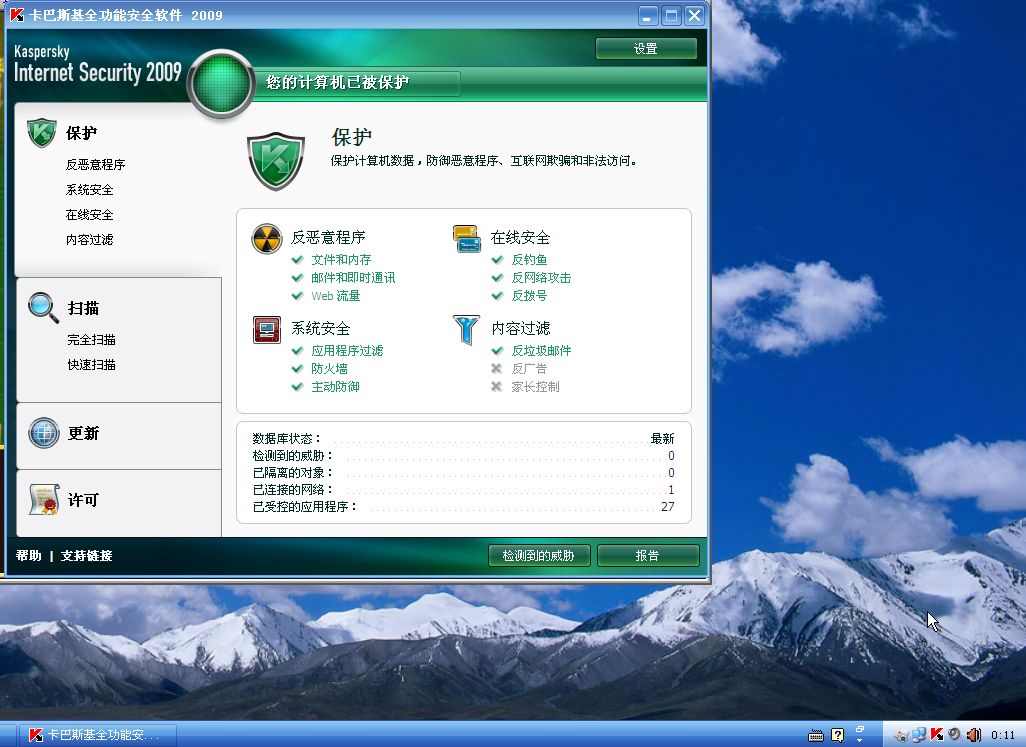The height and width of the screenshot is (747, 1026).
Task: Click the Kaspersky taskbar button 卡巴斯基全功能安
Action: tap(97, 735)
